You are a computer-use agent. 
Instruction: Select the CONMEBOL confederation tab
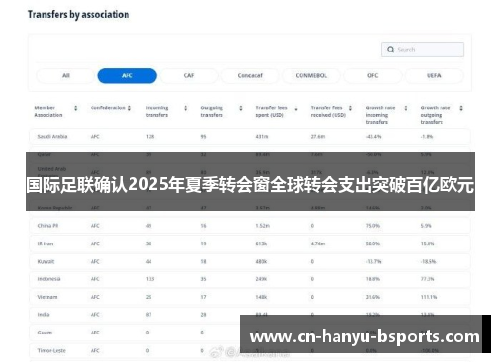pyautogui.click(x=311, y=75)
